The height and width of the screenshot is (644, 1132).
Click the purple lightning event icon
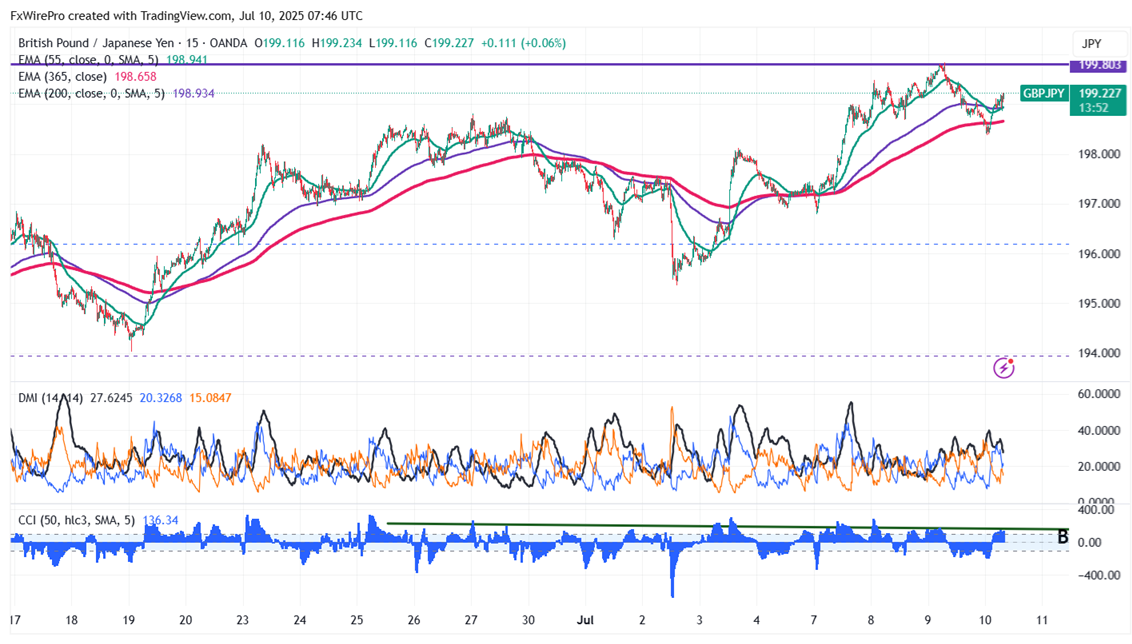(1003, 367)
